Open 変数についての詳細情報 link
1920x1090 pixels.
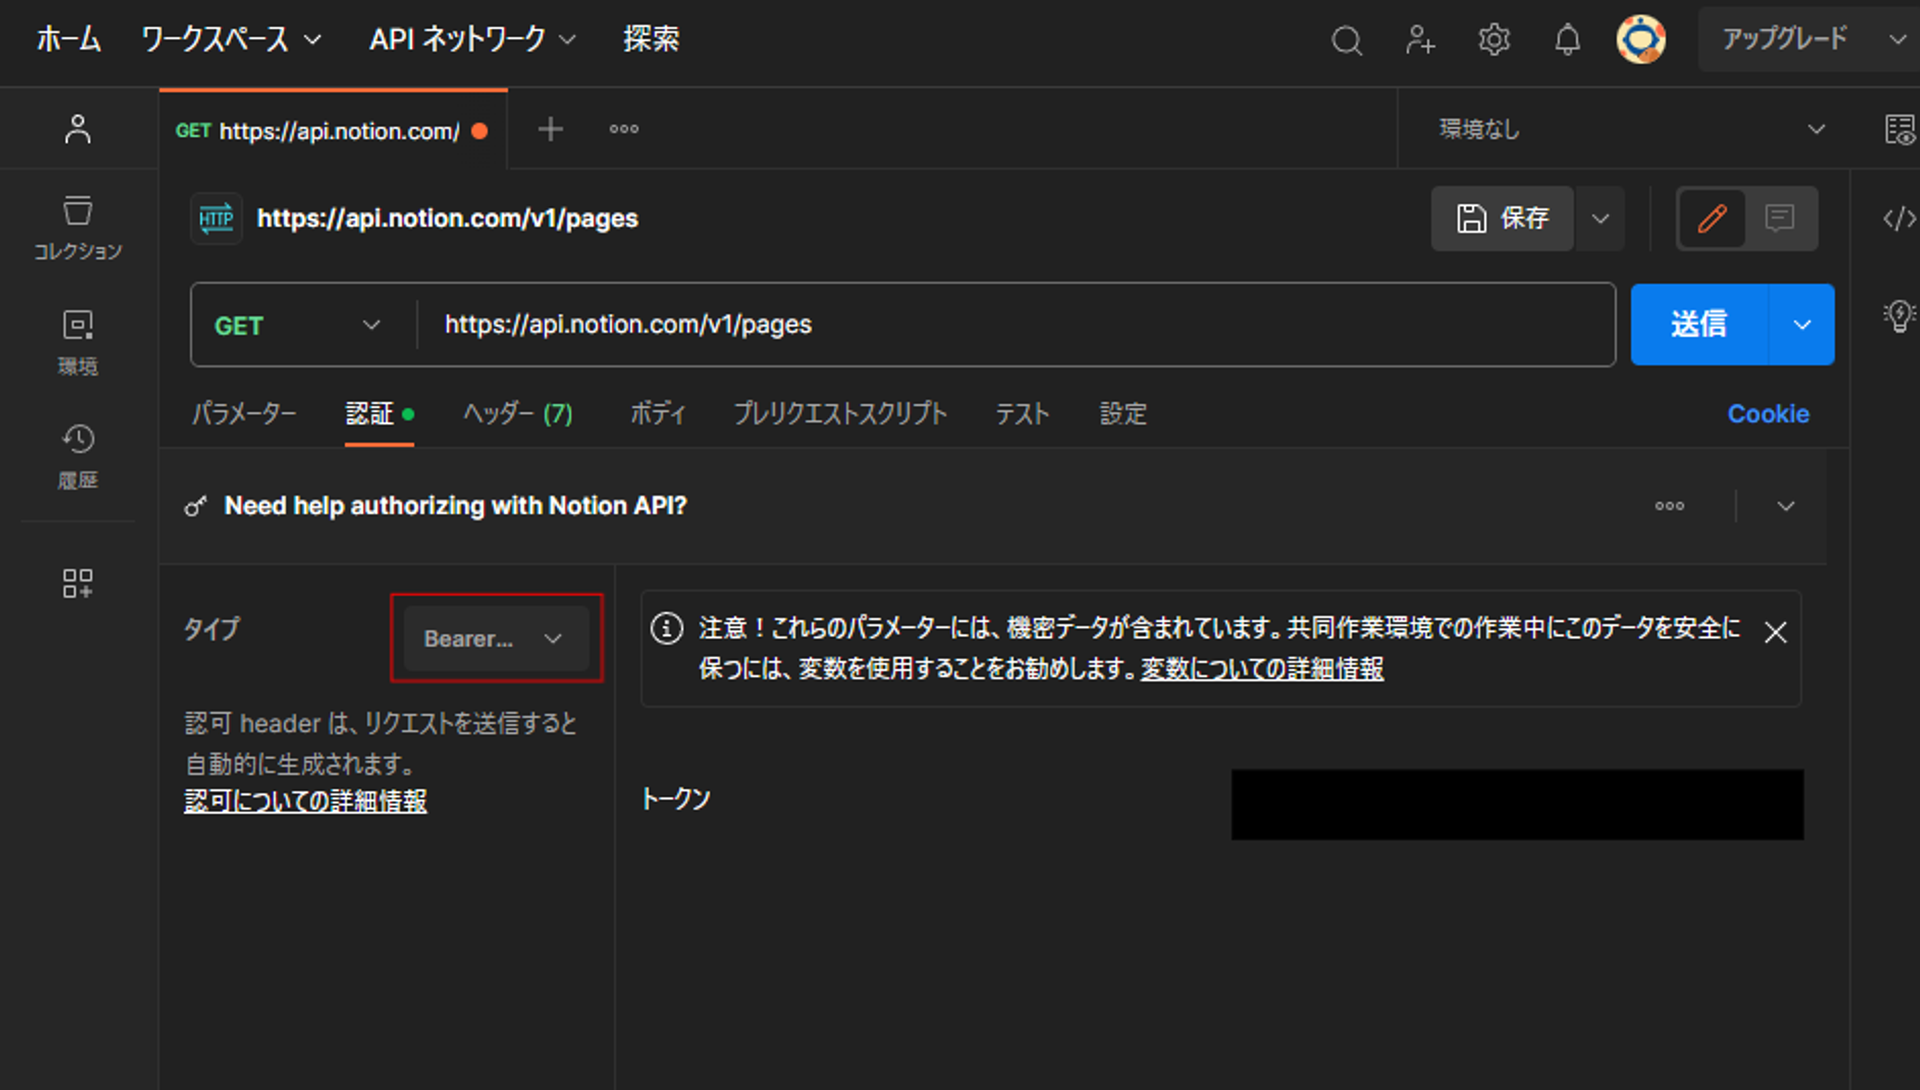1261,669
